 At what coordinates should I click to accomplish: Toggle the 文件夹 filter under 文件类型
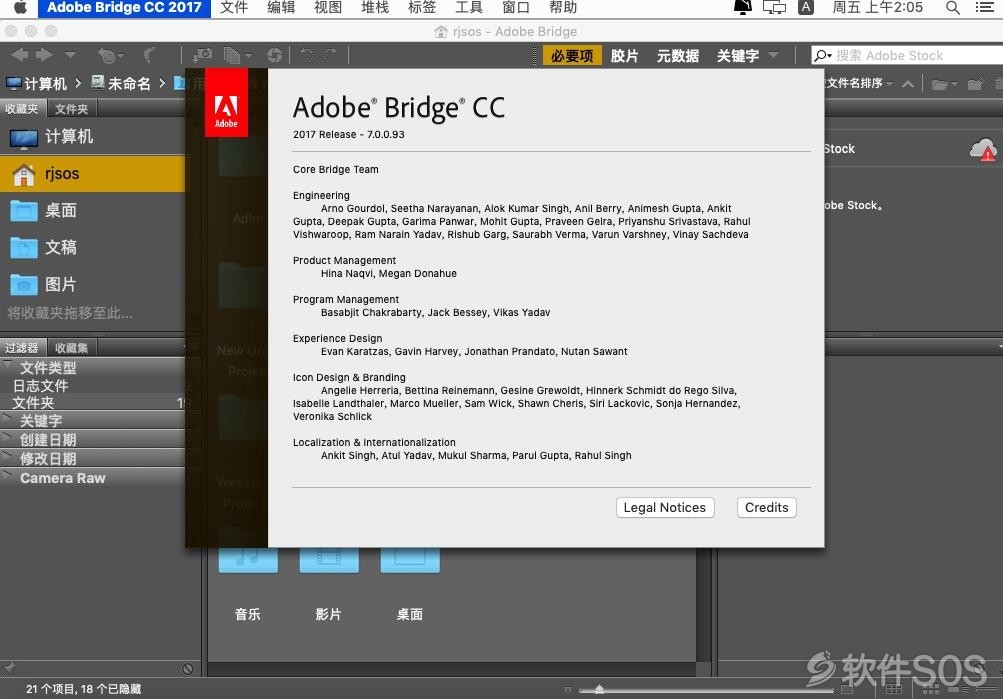[x=93, y=403]
